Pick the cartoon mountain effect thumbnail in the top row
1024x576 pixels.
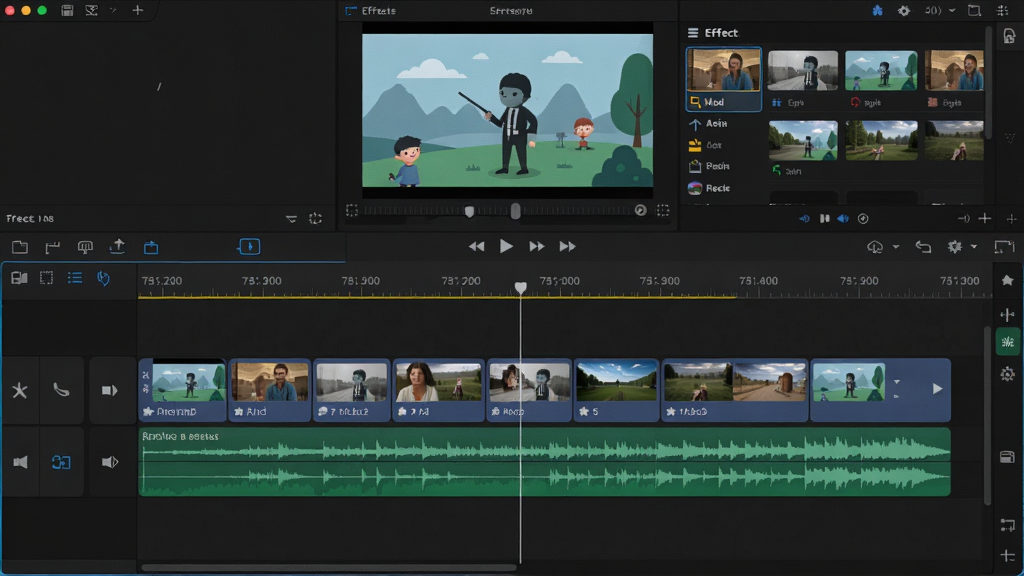tap(881, 71)
